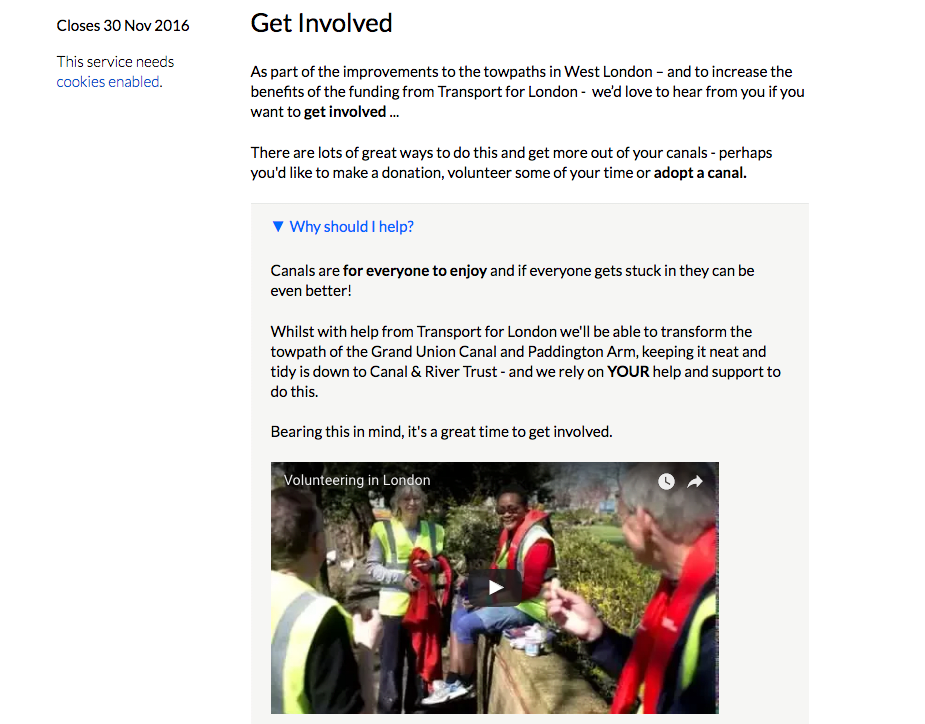Collapse the "Why should I help?" section
925x724 pixels.
(x=343, y=227)
